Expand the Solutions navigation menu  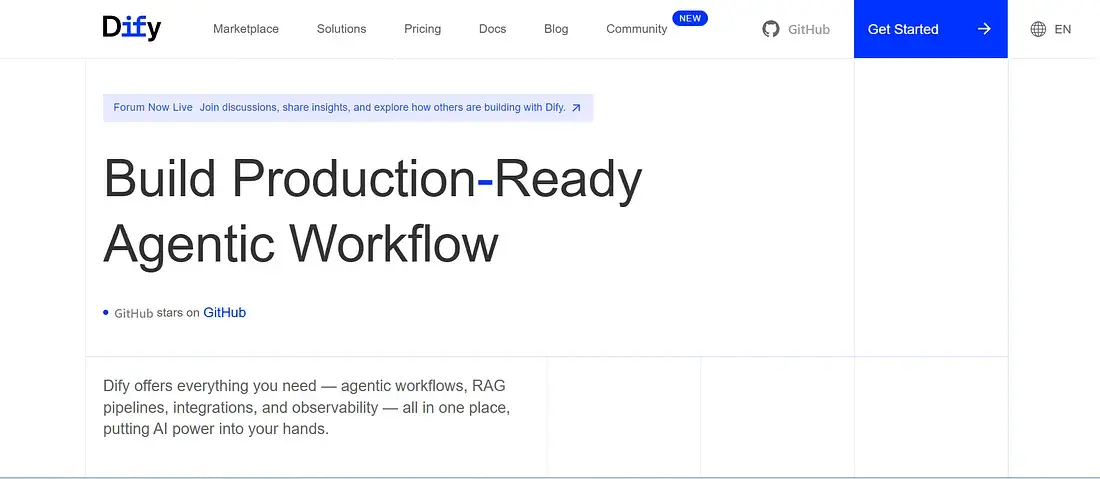pyautogui.click(x=341, y=29)
